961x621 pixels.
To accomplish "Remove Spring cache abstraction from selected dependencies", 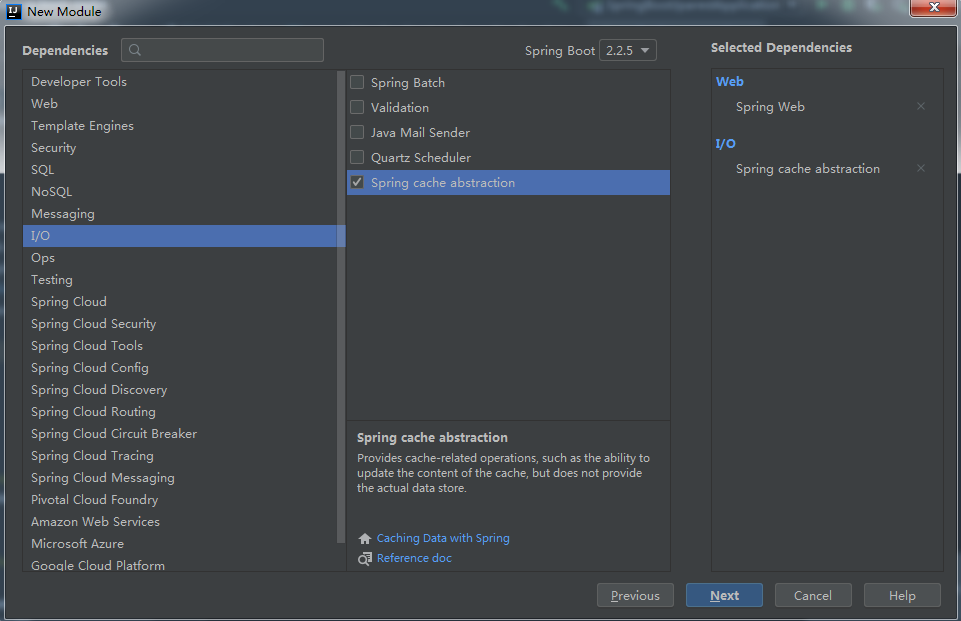I will (921, 169).
